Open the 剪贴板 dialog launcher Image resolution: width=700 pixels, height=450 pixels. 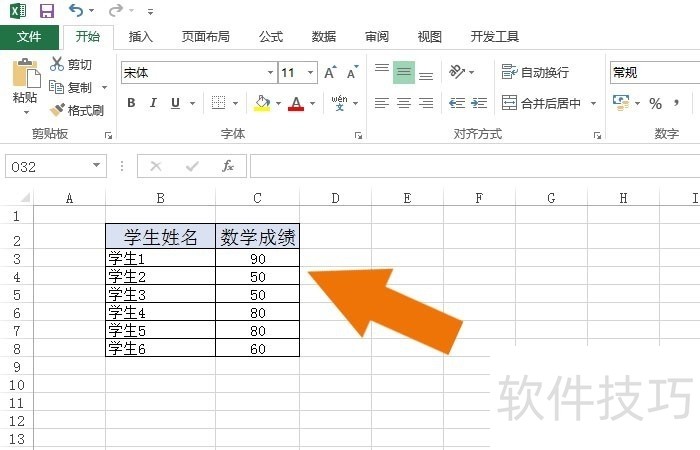pos(108,135)
